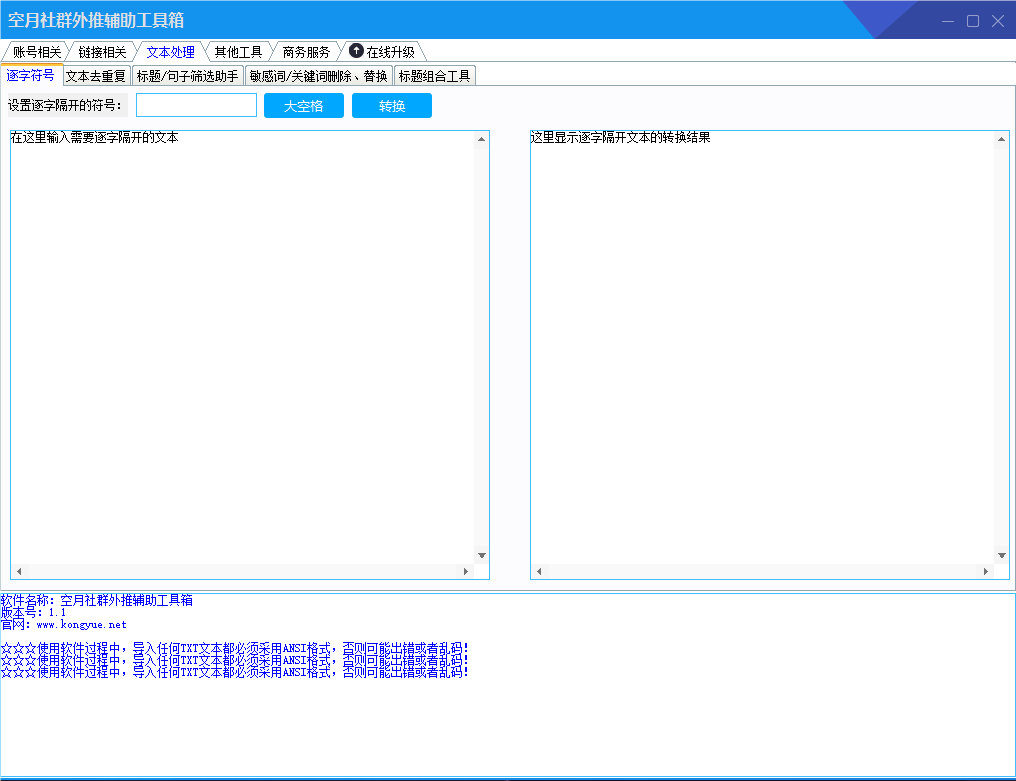Open the 账号相关 tab
1016x781 pixels.
tap(37, 52)
